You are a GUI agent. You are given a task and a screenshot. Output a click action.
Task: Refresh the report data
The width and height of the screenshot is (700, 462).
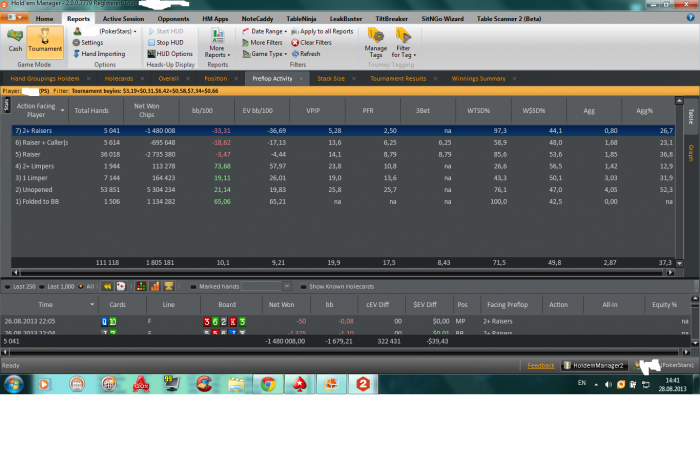(306, 54)
